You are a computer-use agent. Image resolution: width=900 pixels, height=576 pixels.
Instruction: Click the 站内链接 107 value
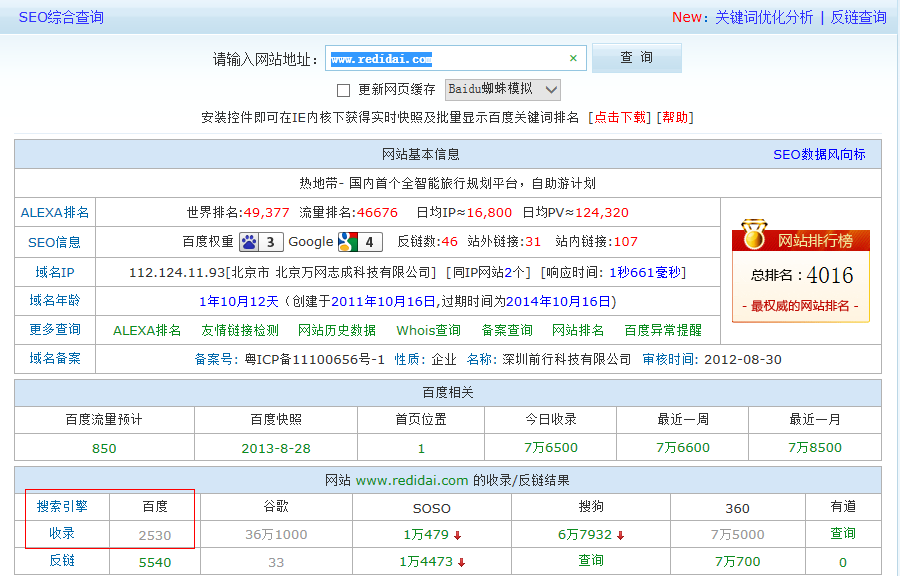(x=626, y=242)
